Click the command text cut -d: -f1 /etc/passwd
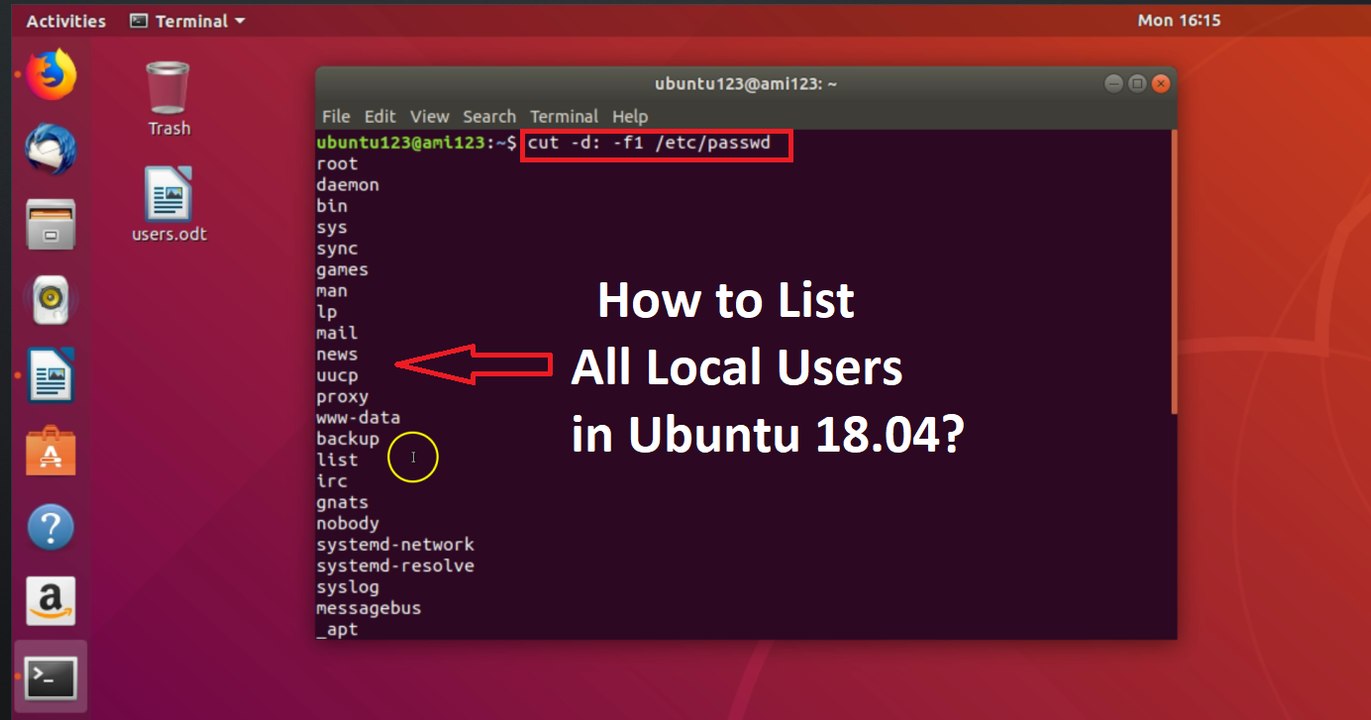Viewport: 1371px width, 720px height. click(649, 143)
